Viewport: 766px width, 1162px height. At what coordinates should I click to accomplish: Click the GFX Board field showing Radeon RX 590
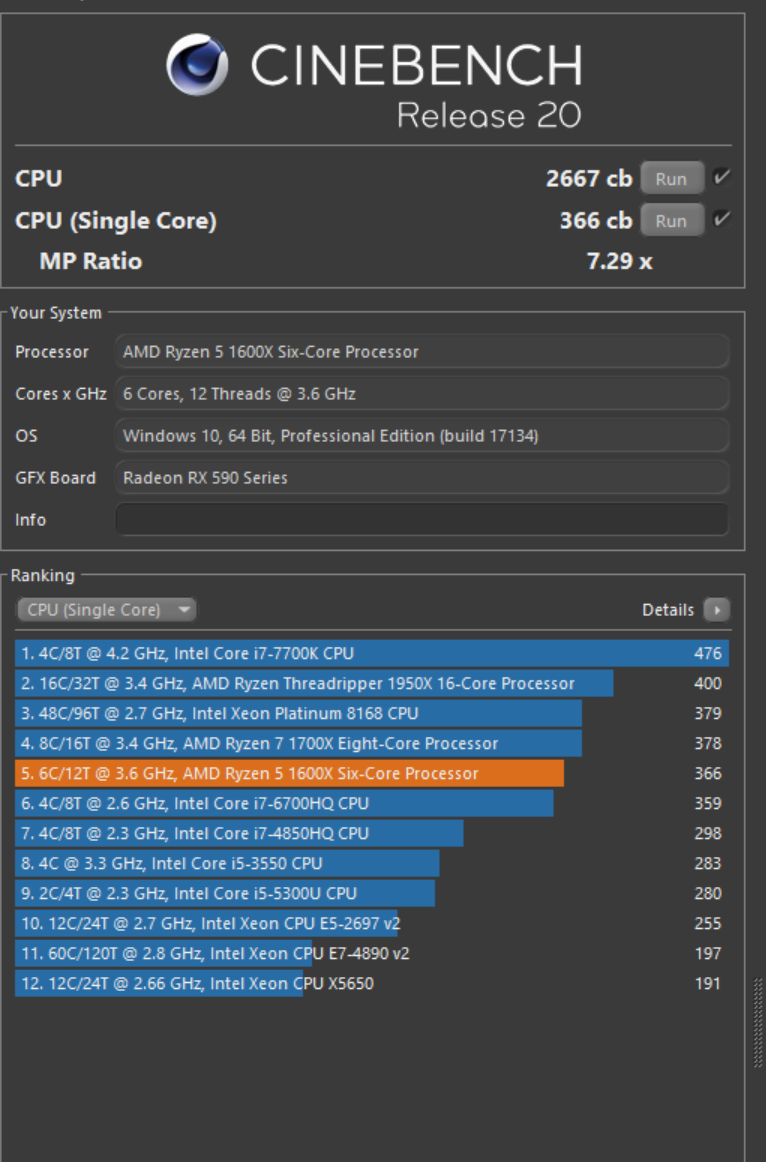point(420,478)
